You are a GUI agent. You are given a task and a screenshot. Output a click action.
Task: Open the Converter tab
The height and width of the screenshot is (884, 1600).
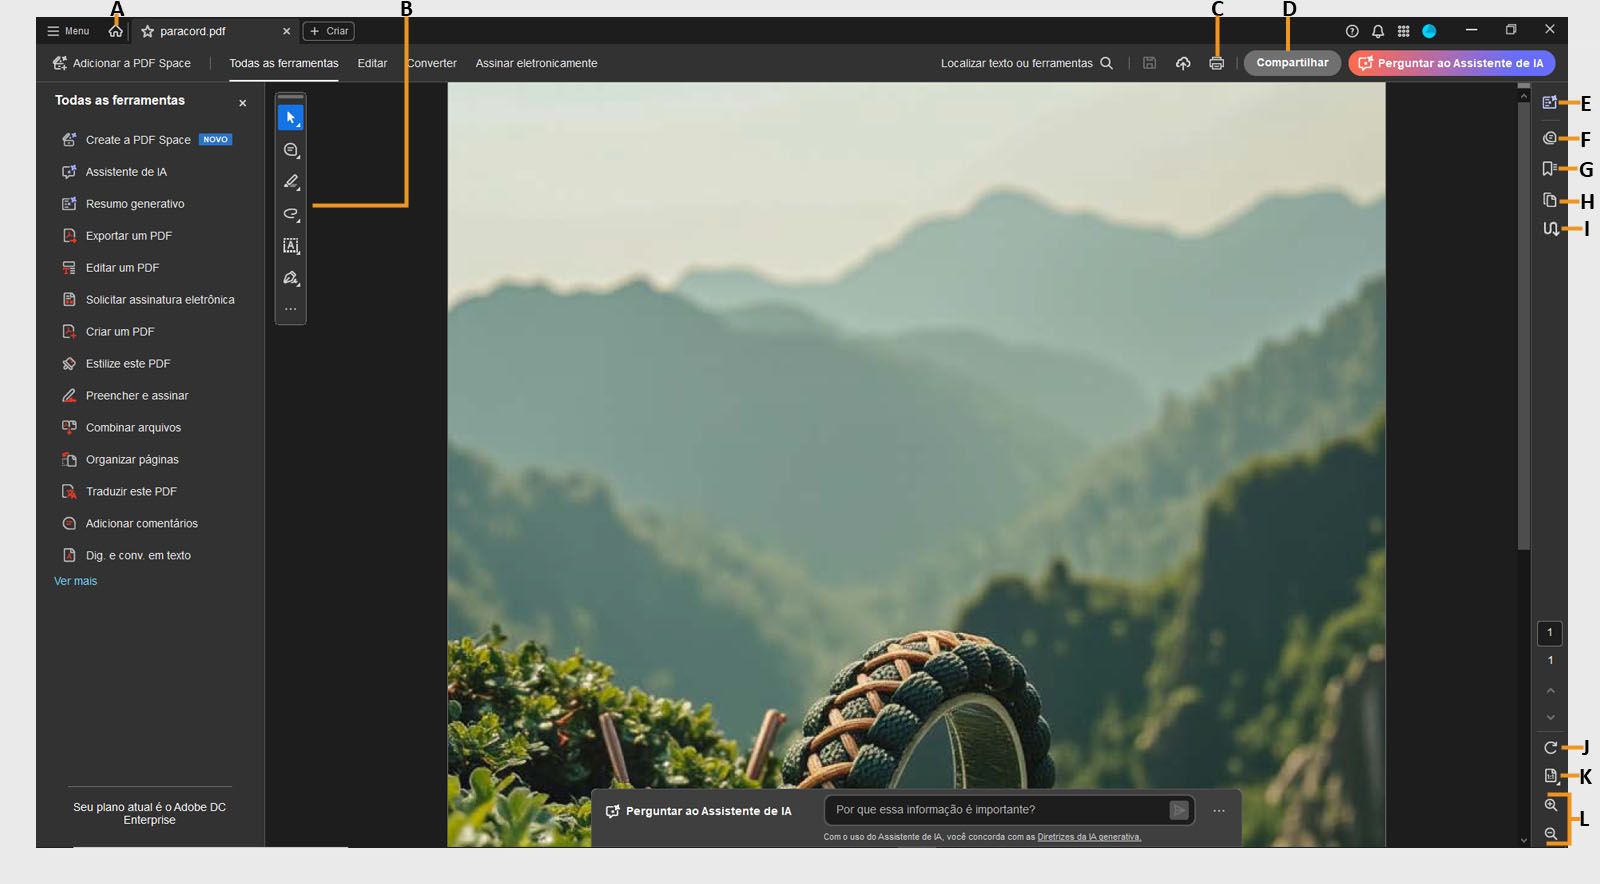pos(431,63)
